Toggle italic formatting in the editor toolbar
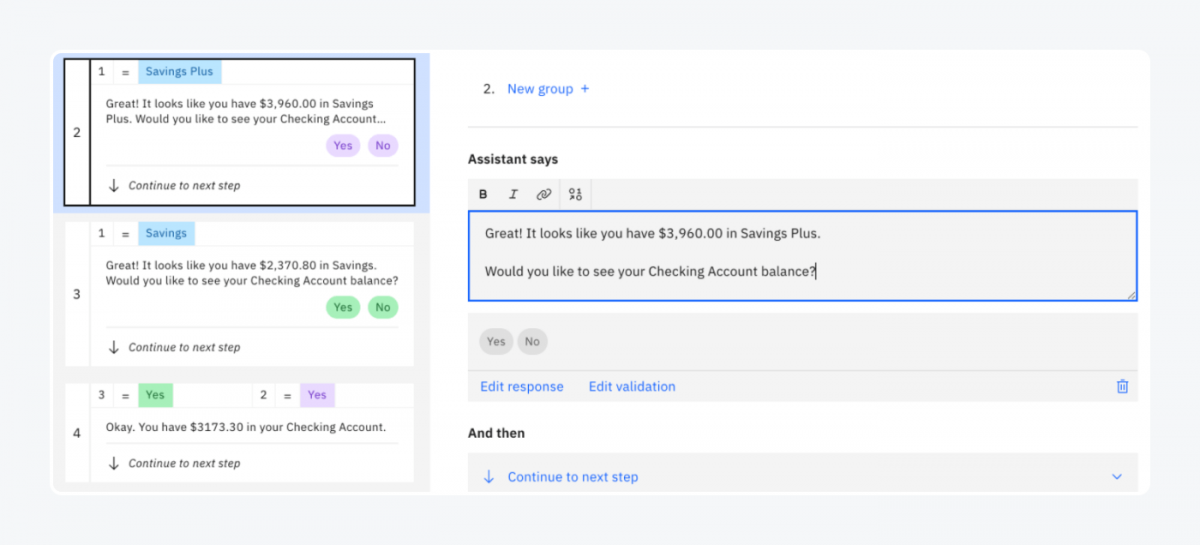The width and height of the screenshot is (1200, 545). [x=513, y=194]
